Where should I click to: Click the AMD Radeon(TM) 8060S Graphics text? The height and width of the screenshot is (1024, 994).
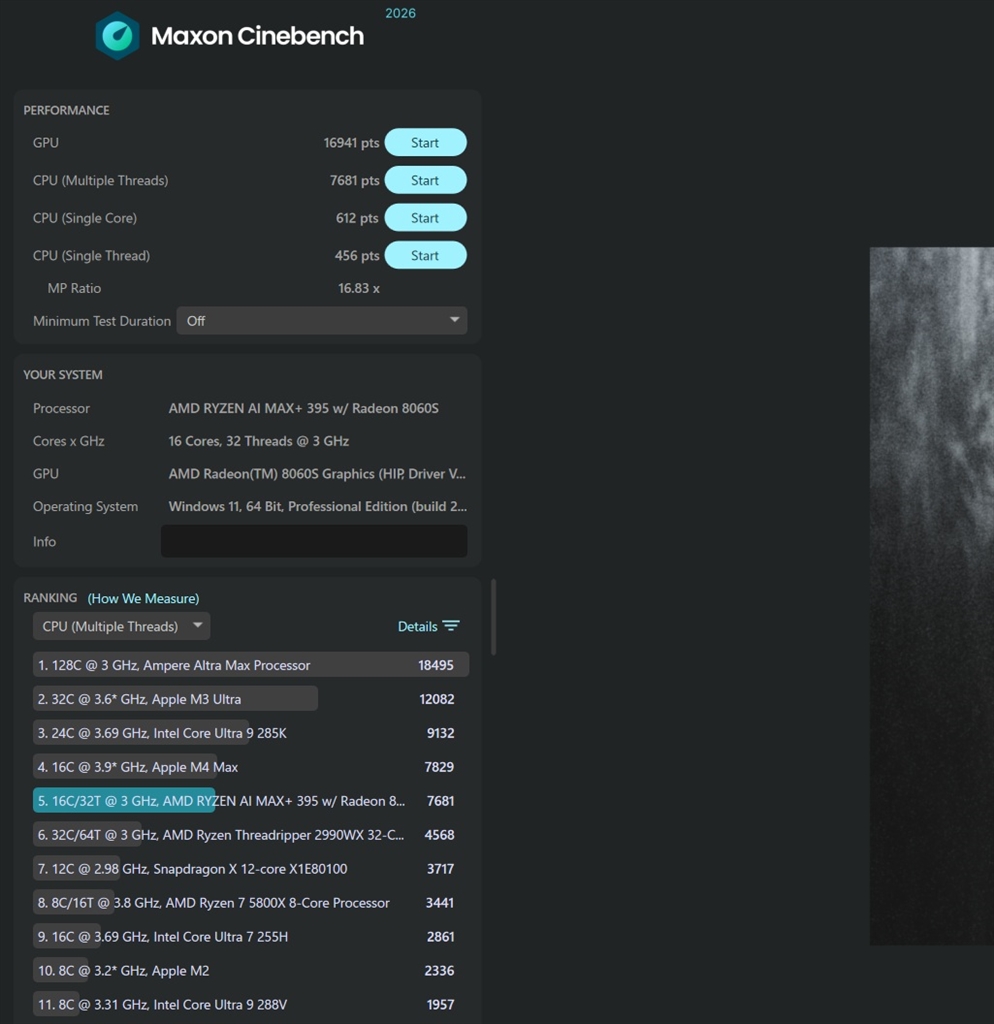(317, 473)
